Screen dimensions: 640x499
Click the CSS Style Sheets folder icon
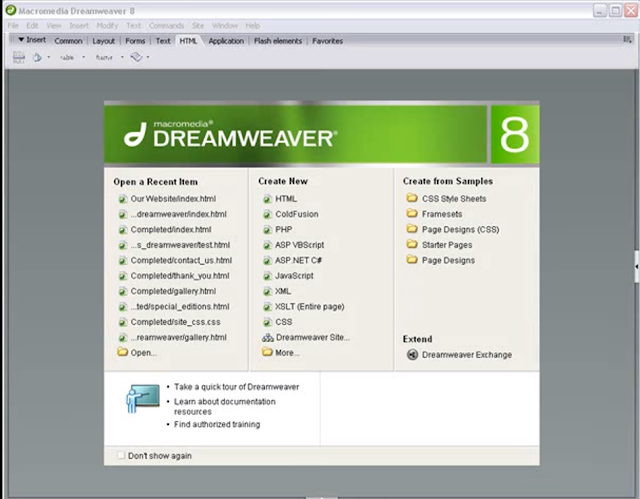click(412, 198)
